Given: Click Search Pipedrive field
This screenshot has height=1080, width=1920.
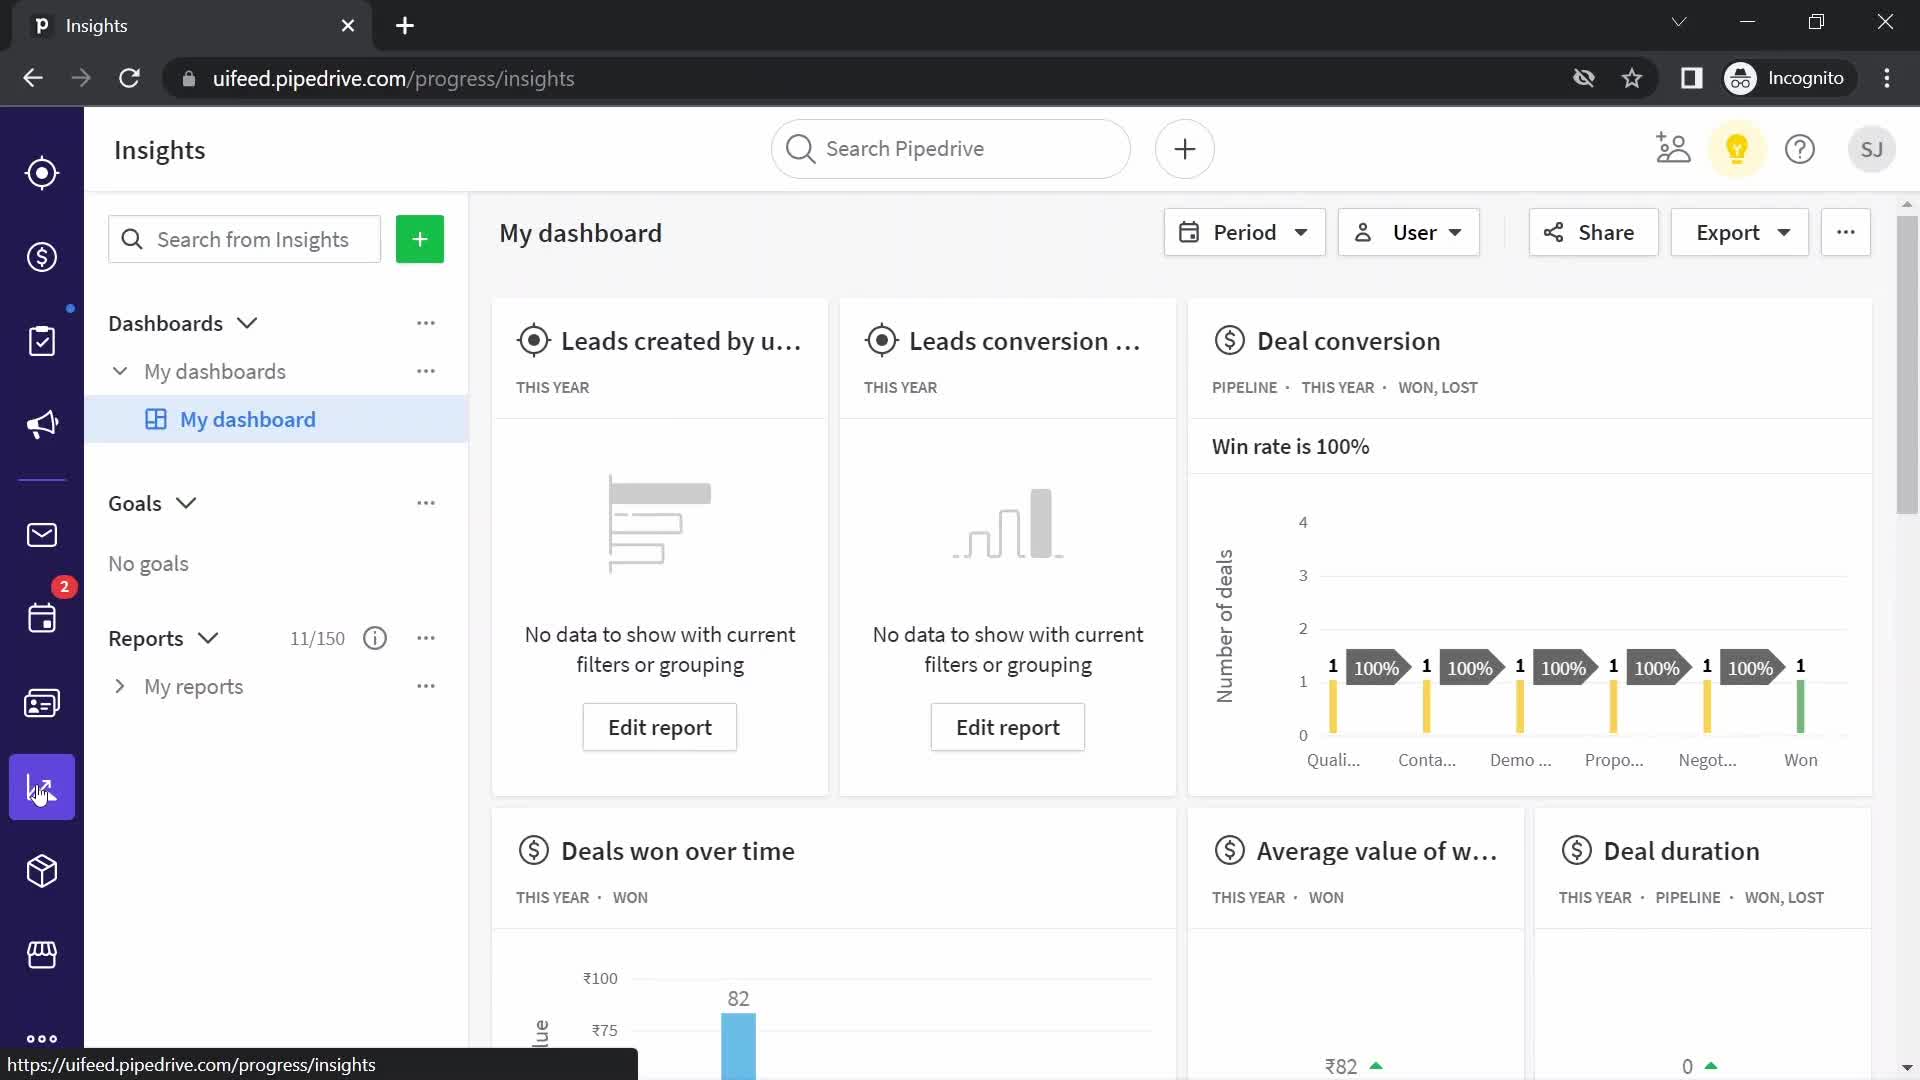Looking at the screenshot, I should pyautogui.click(x=951, y=149).
